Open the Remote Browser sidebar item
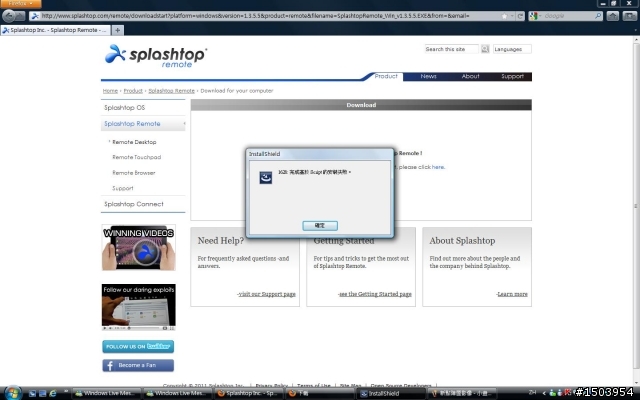Screen dimensions: 640x400 point(134,173)
